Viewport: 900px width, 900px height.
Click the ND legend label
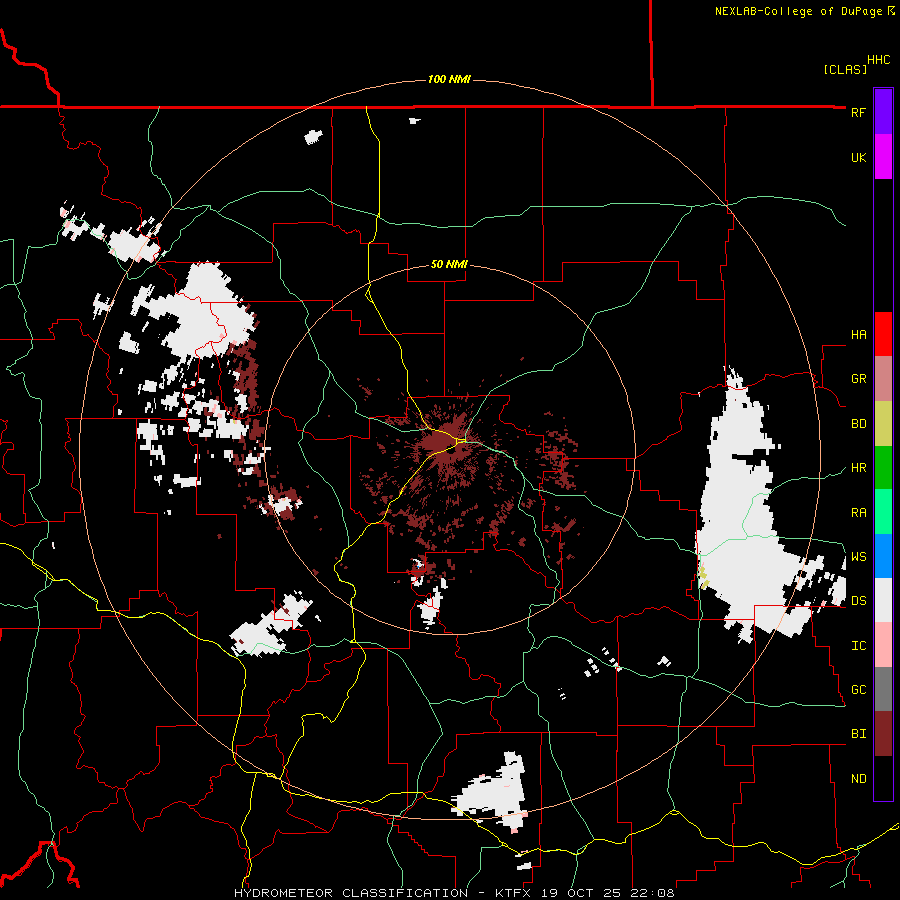858,778
